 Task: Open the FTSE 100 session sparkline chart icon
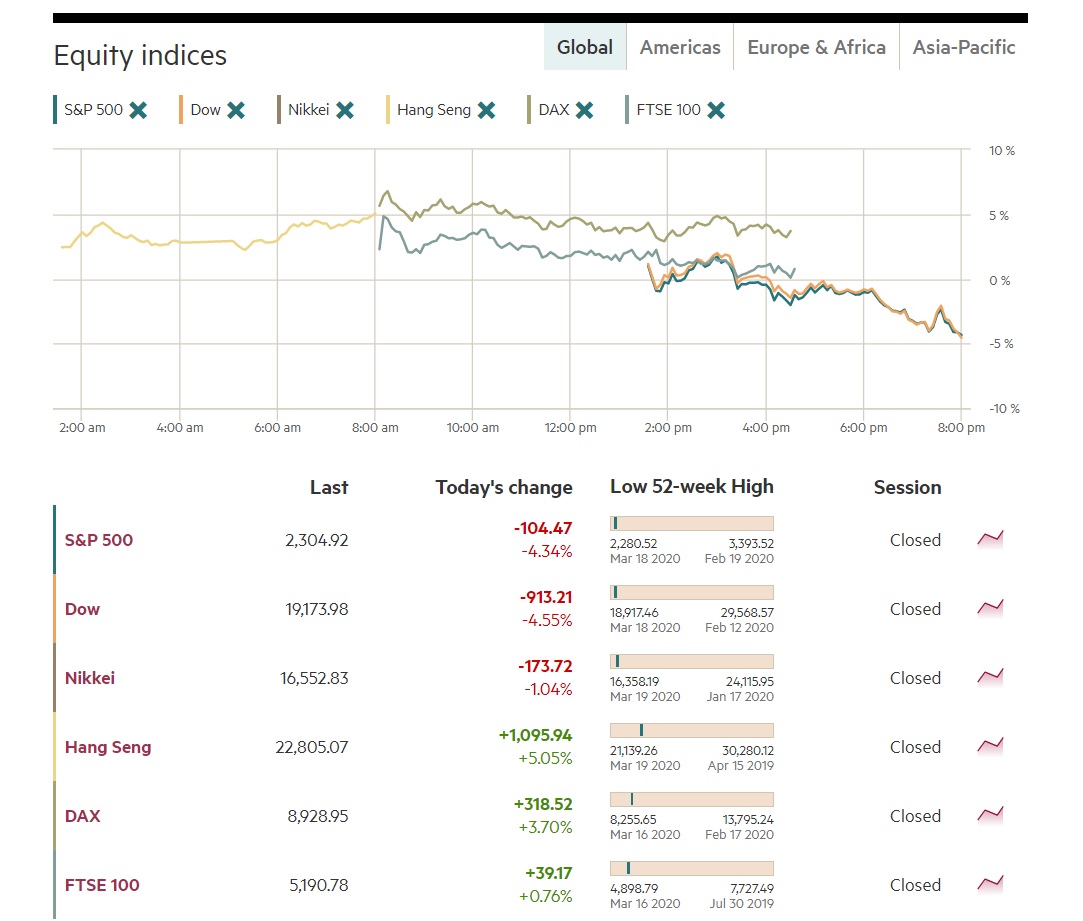(x=990, y=885)
